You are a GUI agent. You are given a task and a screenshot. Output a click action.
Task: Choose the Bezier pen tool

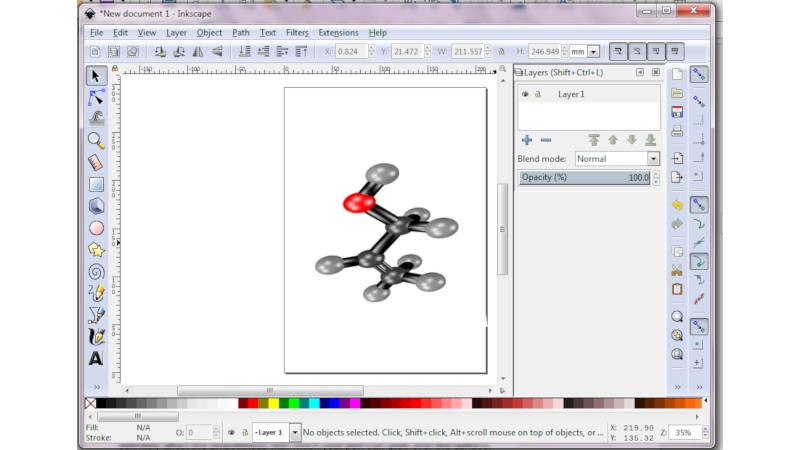coord(96,315)
